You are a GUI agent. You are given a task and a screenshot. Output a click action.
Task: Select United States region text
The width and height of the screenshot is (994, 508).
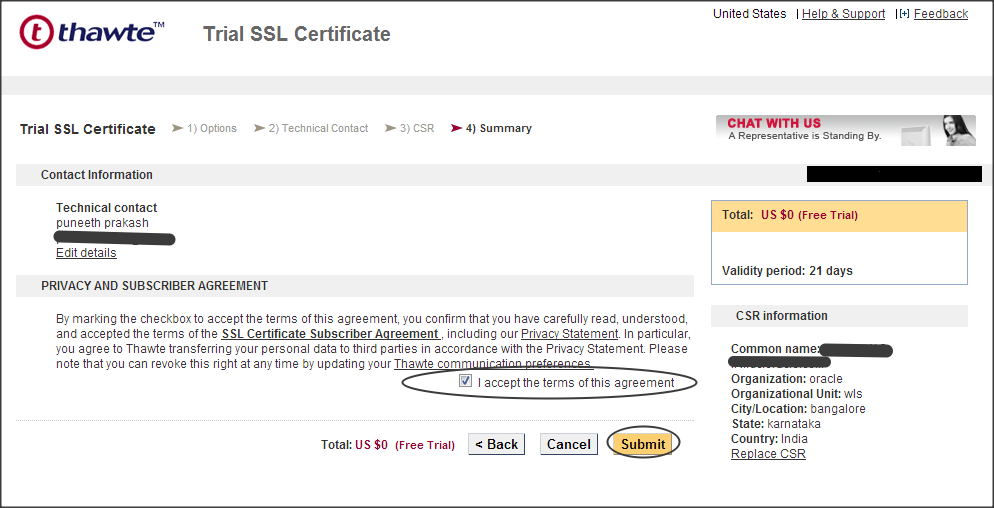749,14
